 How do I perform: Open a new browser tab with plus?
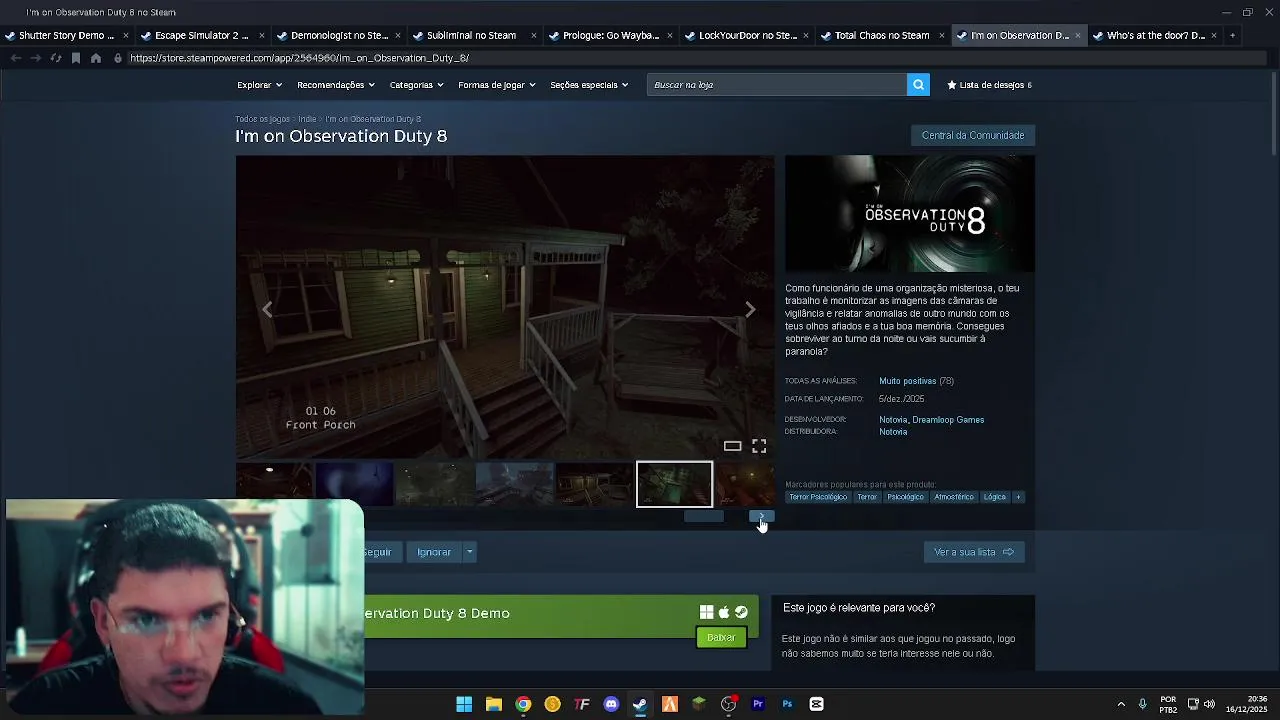coord(1232,35)
